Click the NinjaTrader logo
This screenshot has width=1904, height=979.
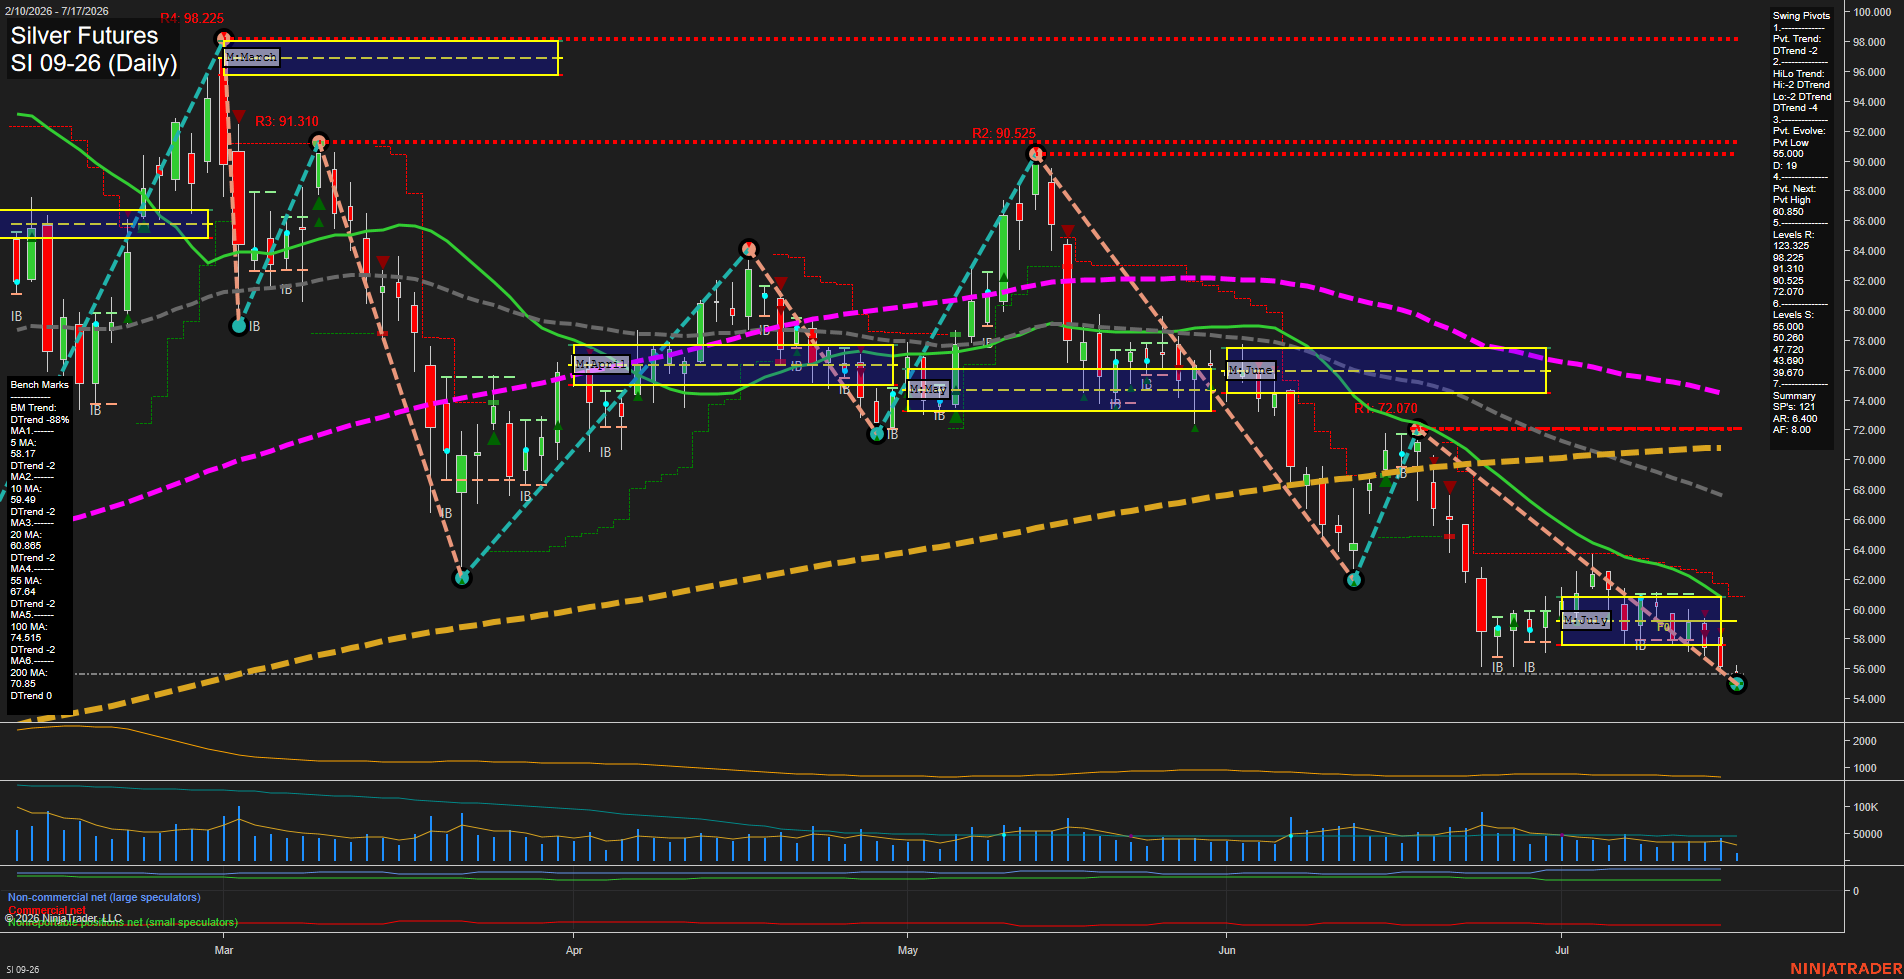click(x=1844, y=969)
